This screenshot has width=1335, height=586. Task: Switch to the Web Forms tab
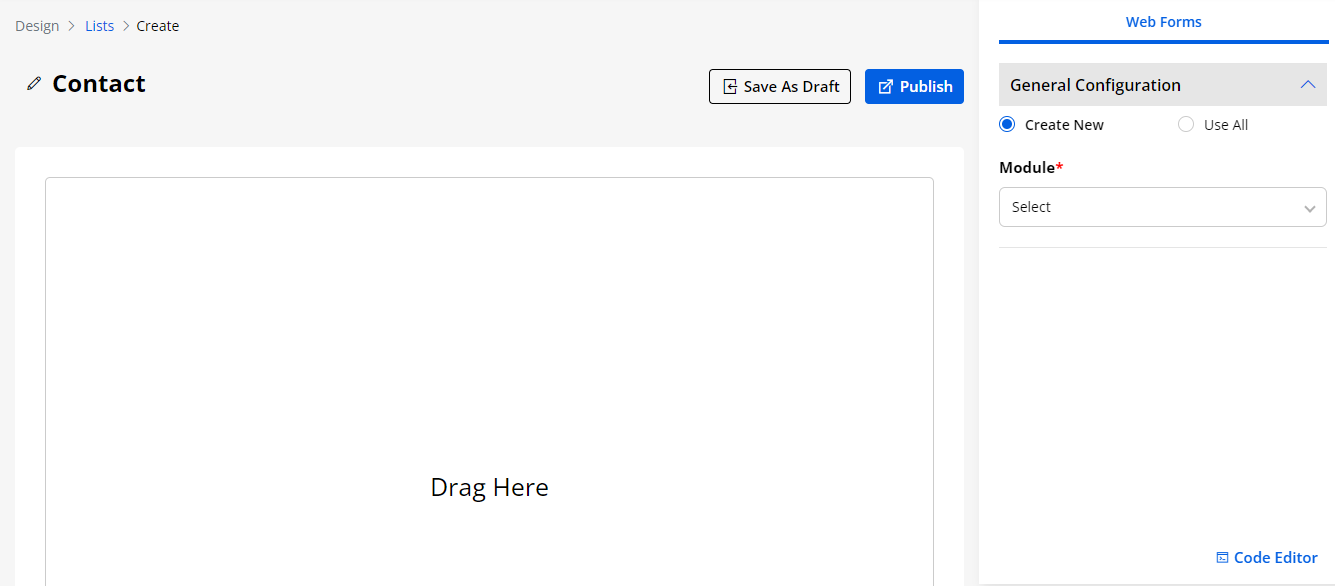[x=1163, y=22]
